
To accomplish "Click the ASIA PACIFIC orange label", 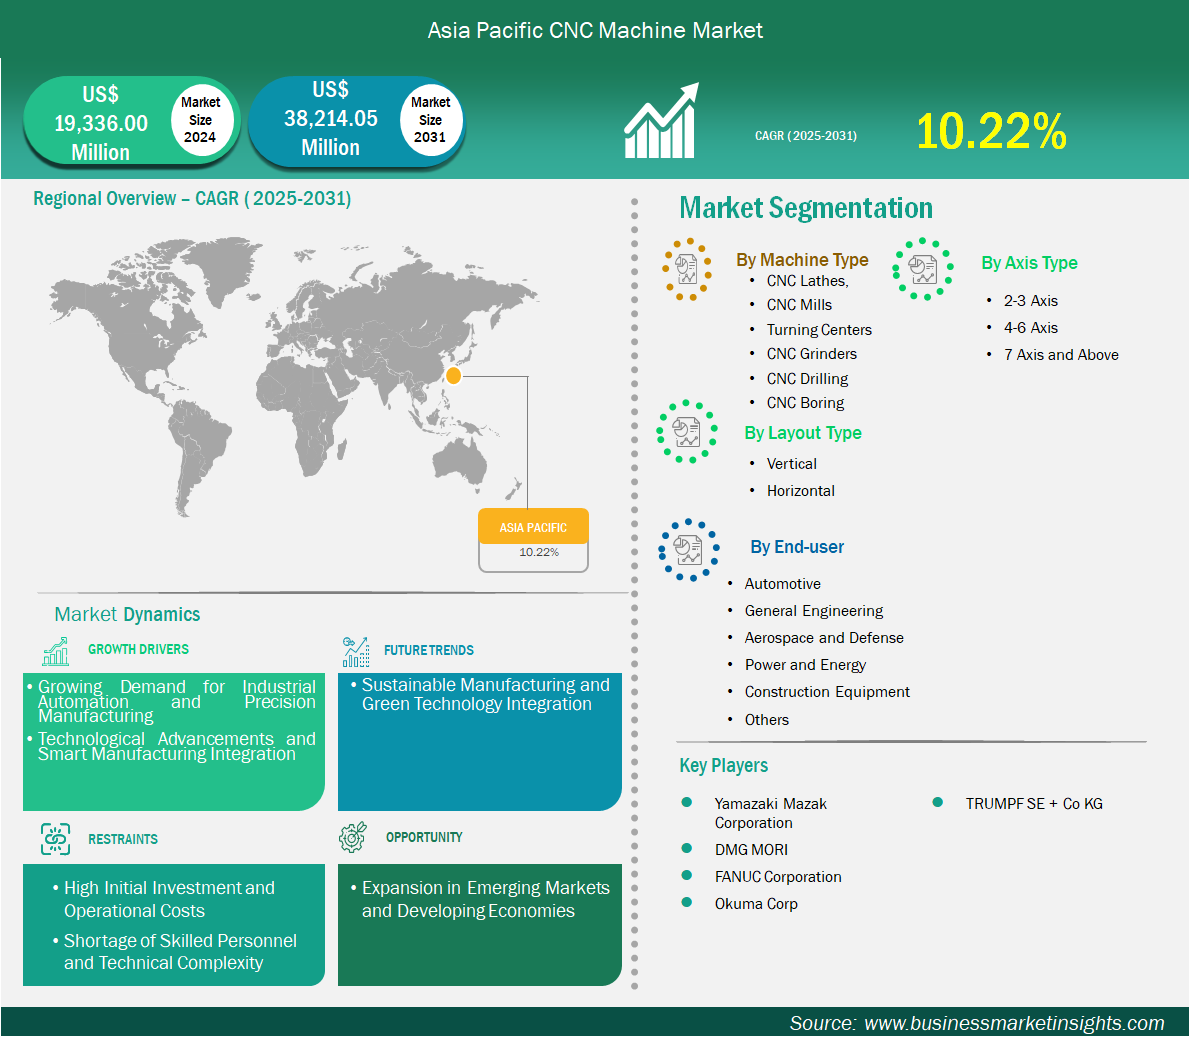I will pyautogui.click(x=533, y=527).
